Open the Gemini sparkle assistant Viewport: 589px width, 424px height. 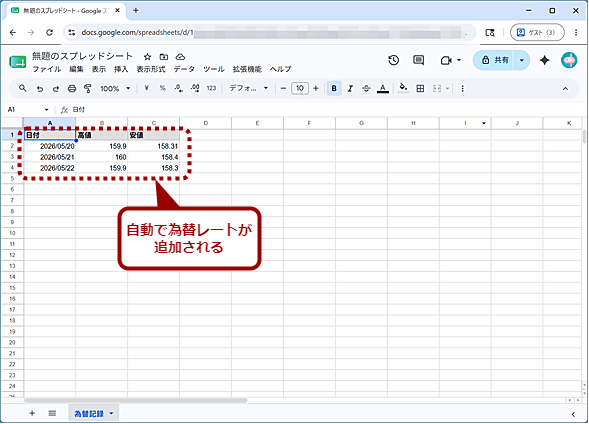[545, 60]
